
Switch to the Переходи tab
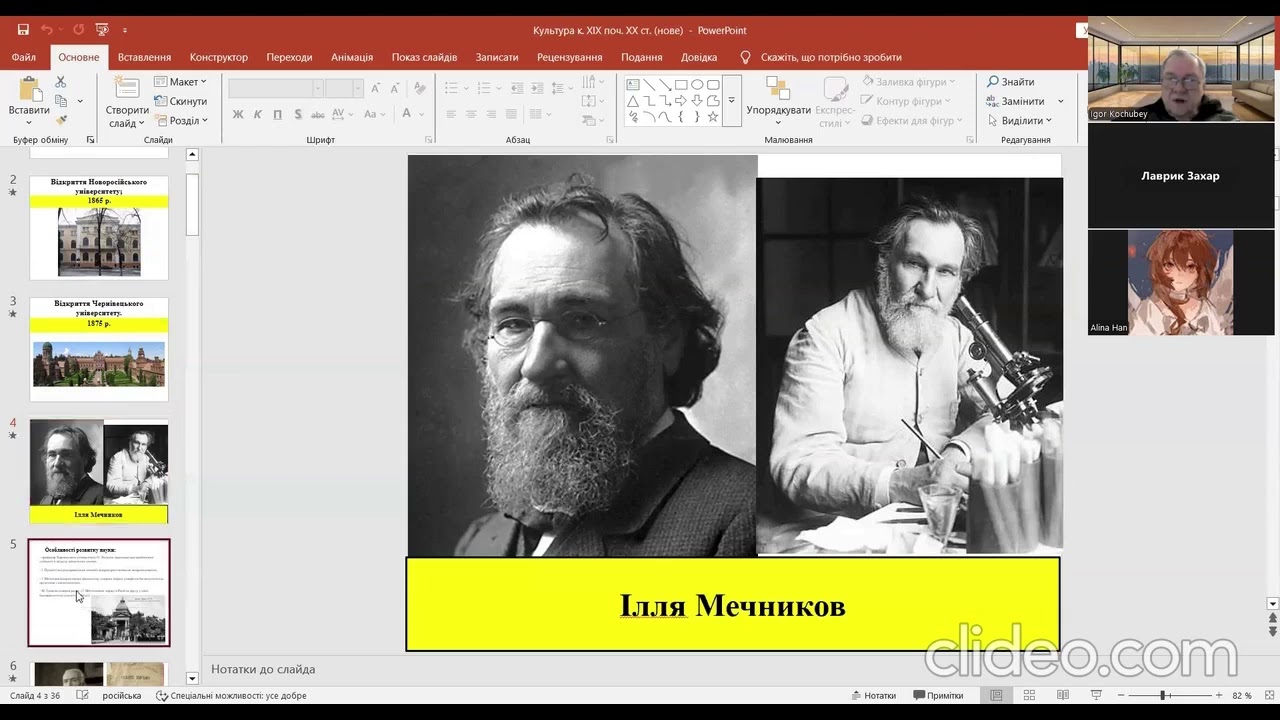coord(289,57)
